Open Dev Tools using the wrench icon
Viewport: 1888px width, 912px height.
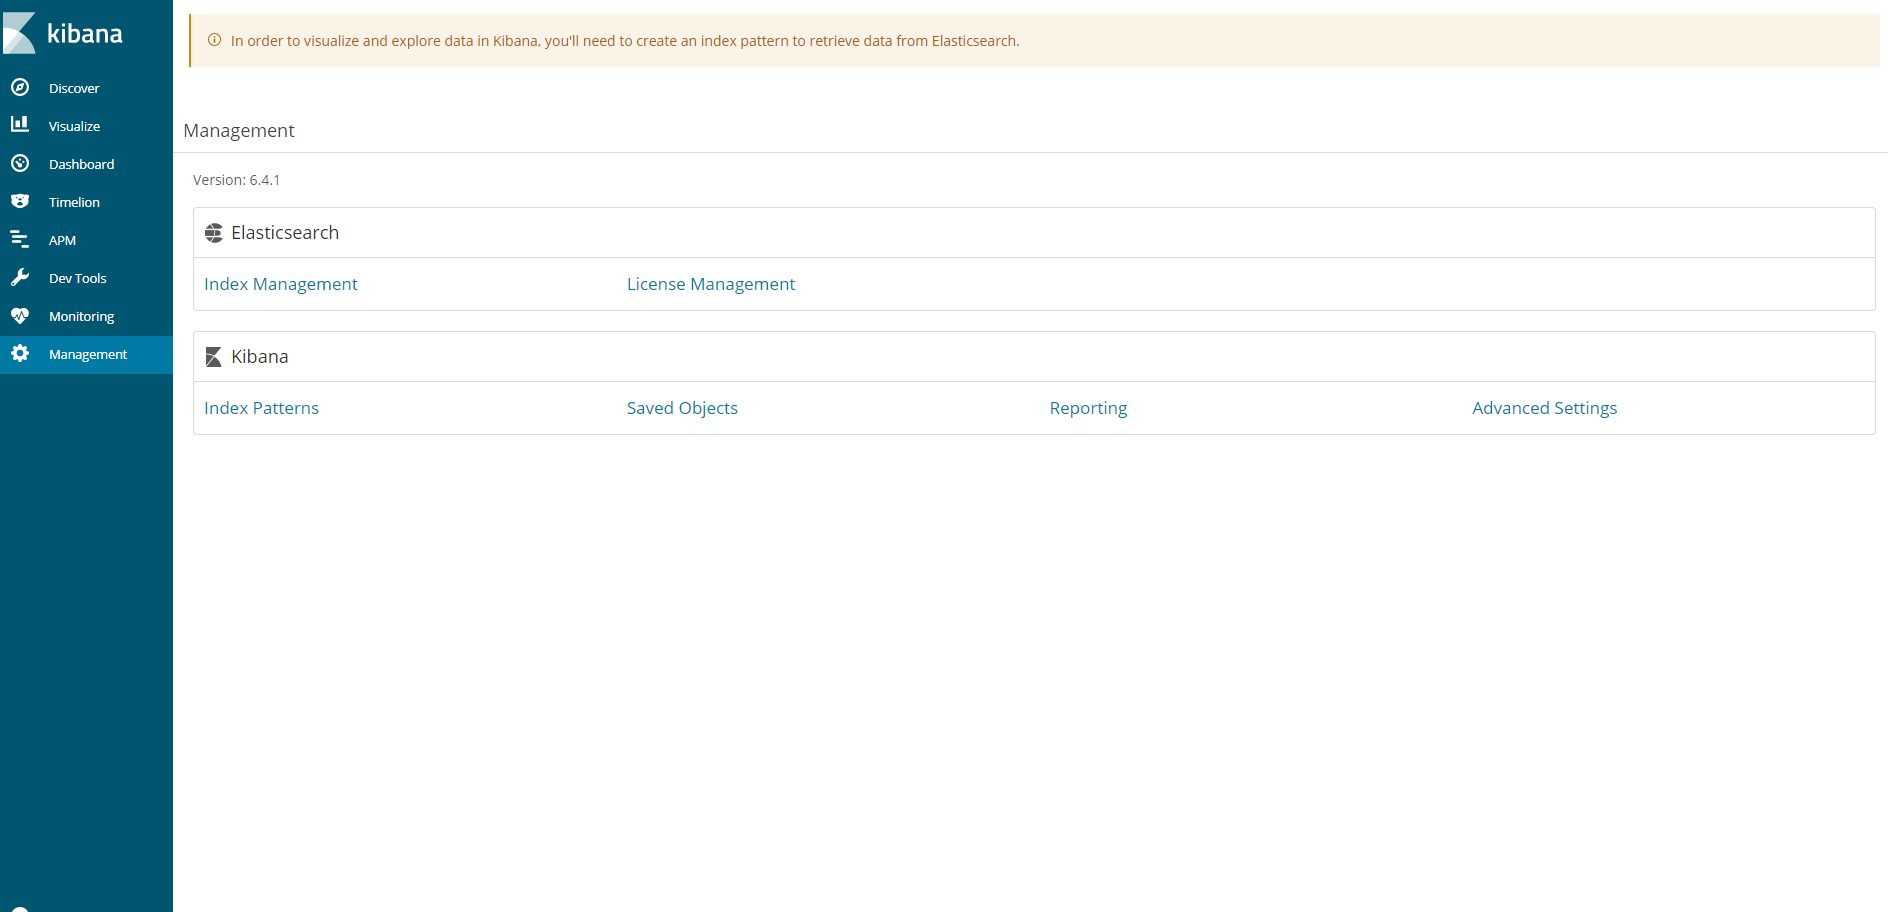pos(20,277)
